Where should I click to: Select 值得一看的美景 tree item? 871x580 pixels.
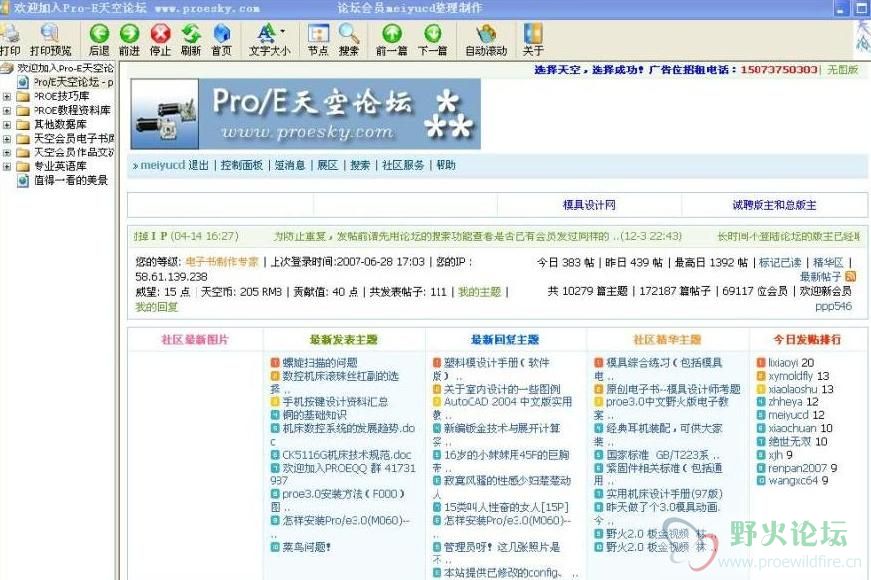[x=71, y=180]
